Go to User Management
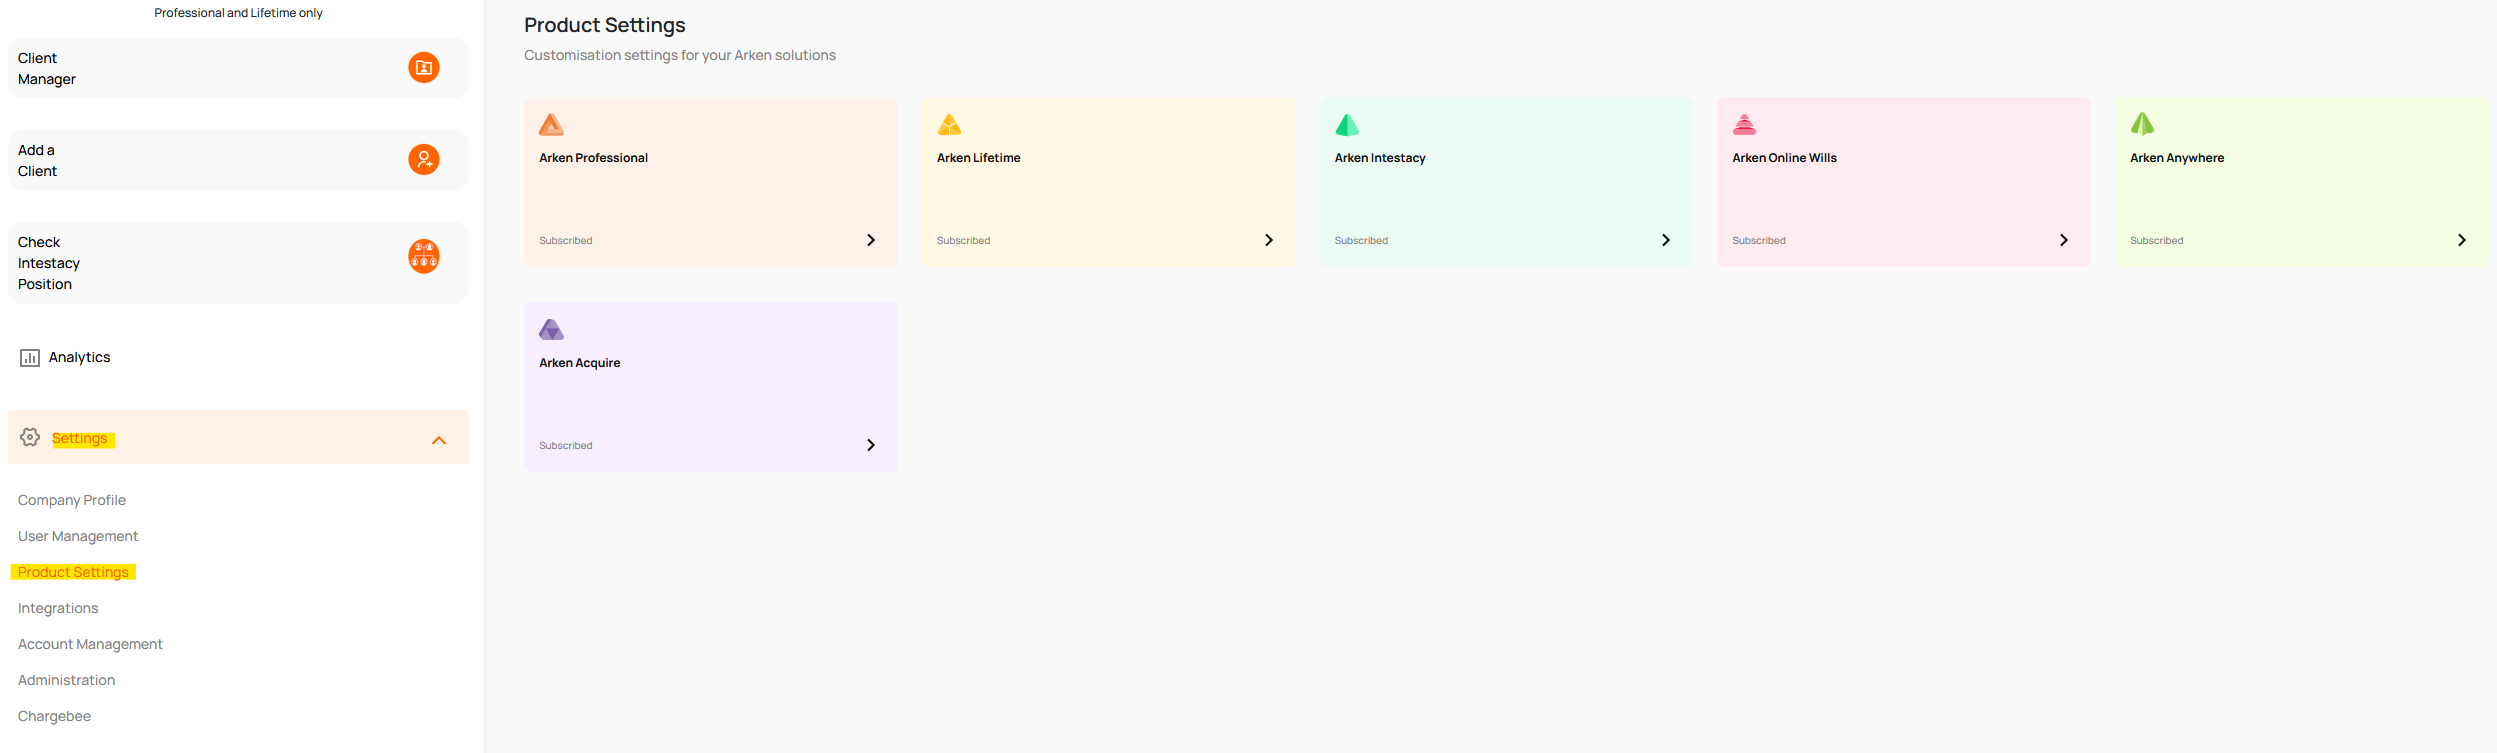This screenshot has width=2497, height=753. click(x=78, y=536)
